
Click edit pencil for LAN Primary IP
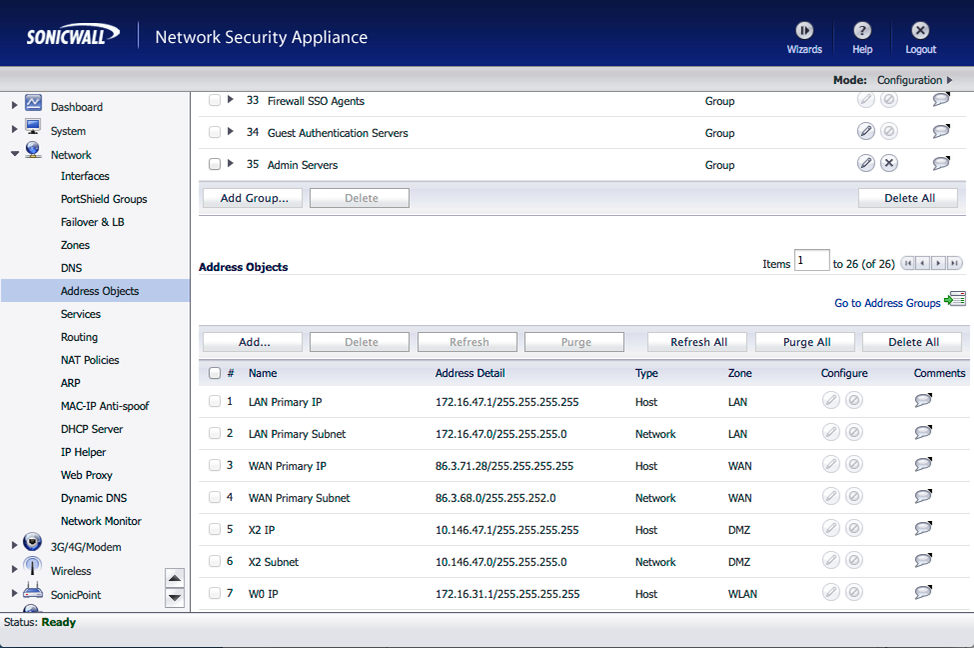click(831, 401)
